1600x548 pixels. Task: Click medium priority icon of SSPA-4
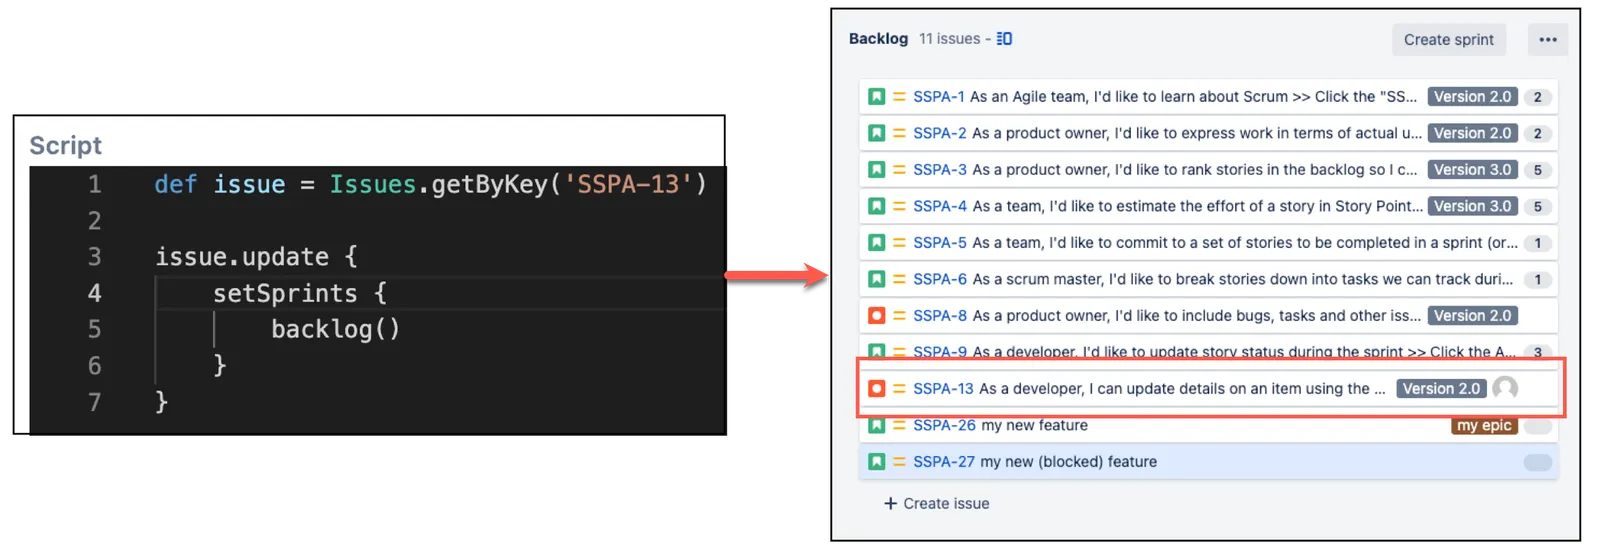pyautogui.click(x=899, y=206)
